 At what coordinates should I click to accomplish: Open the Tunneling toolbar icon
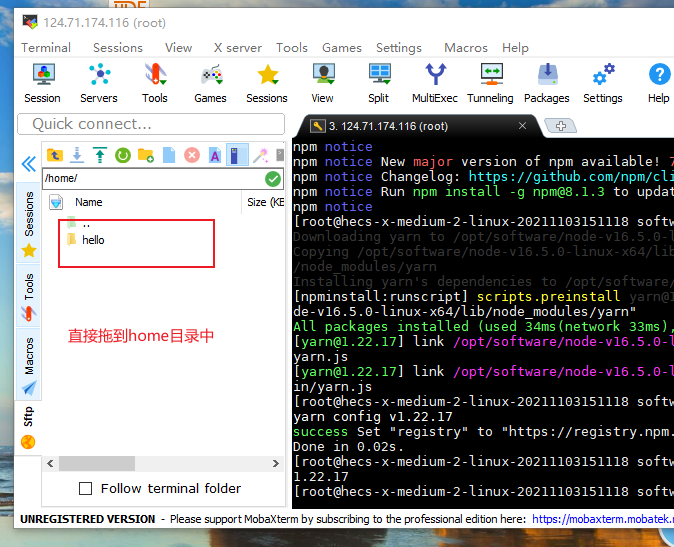(x=490, y=83)
